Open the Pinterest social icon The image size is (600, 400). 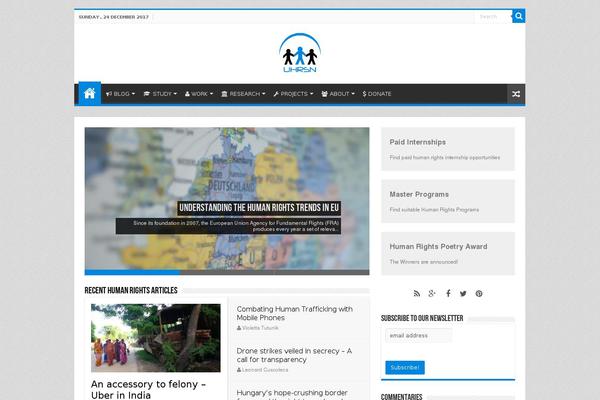[x=479, y=294]
